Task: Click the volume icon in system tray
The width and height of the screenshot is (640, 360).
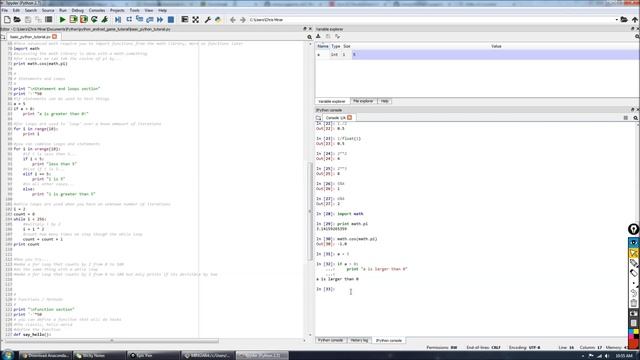Action: click(607, 356)
